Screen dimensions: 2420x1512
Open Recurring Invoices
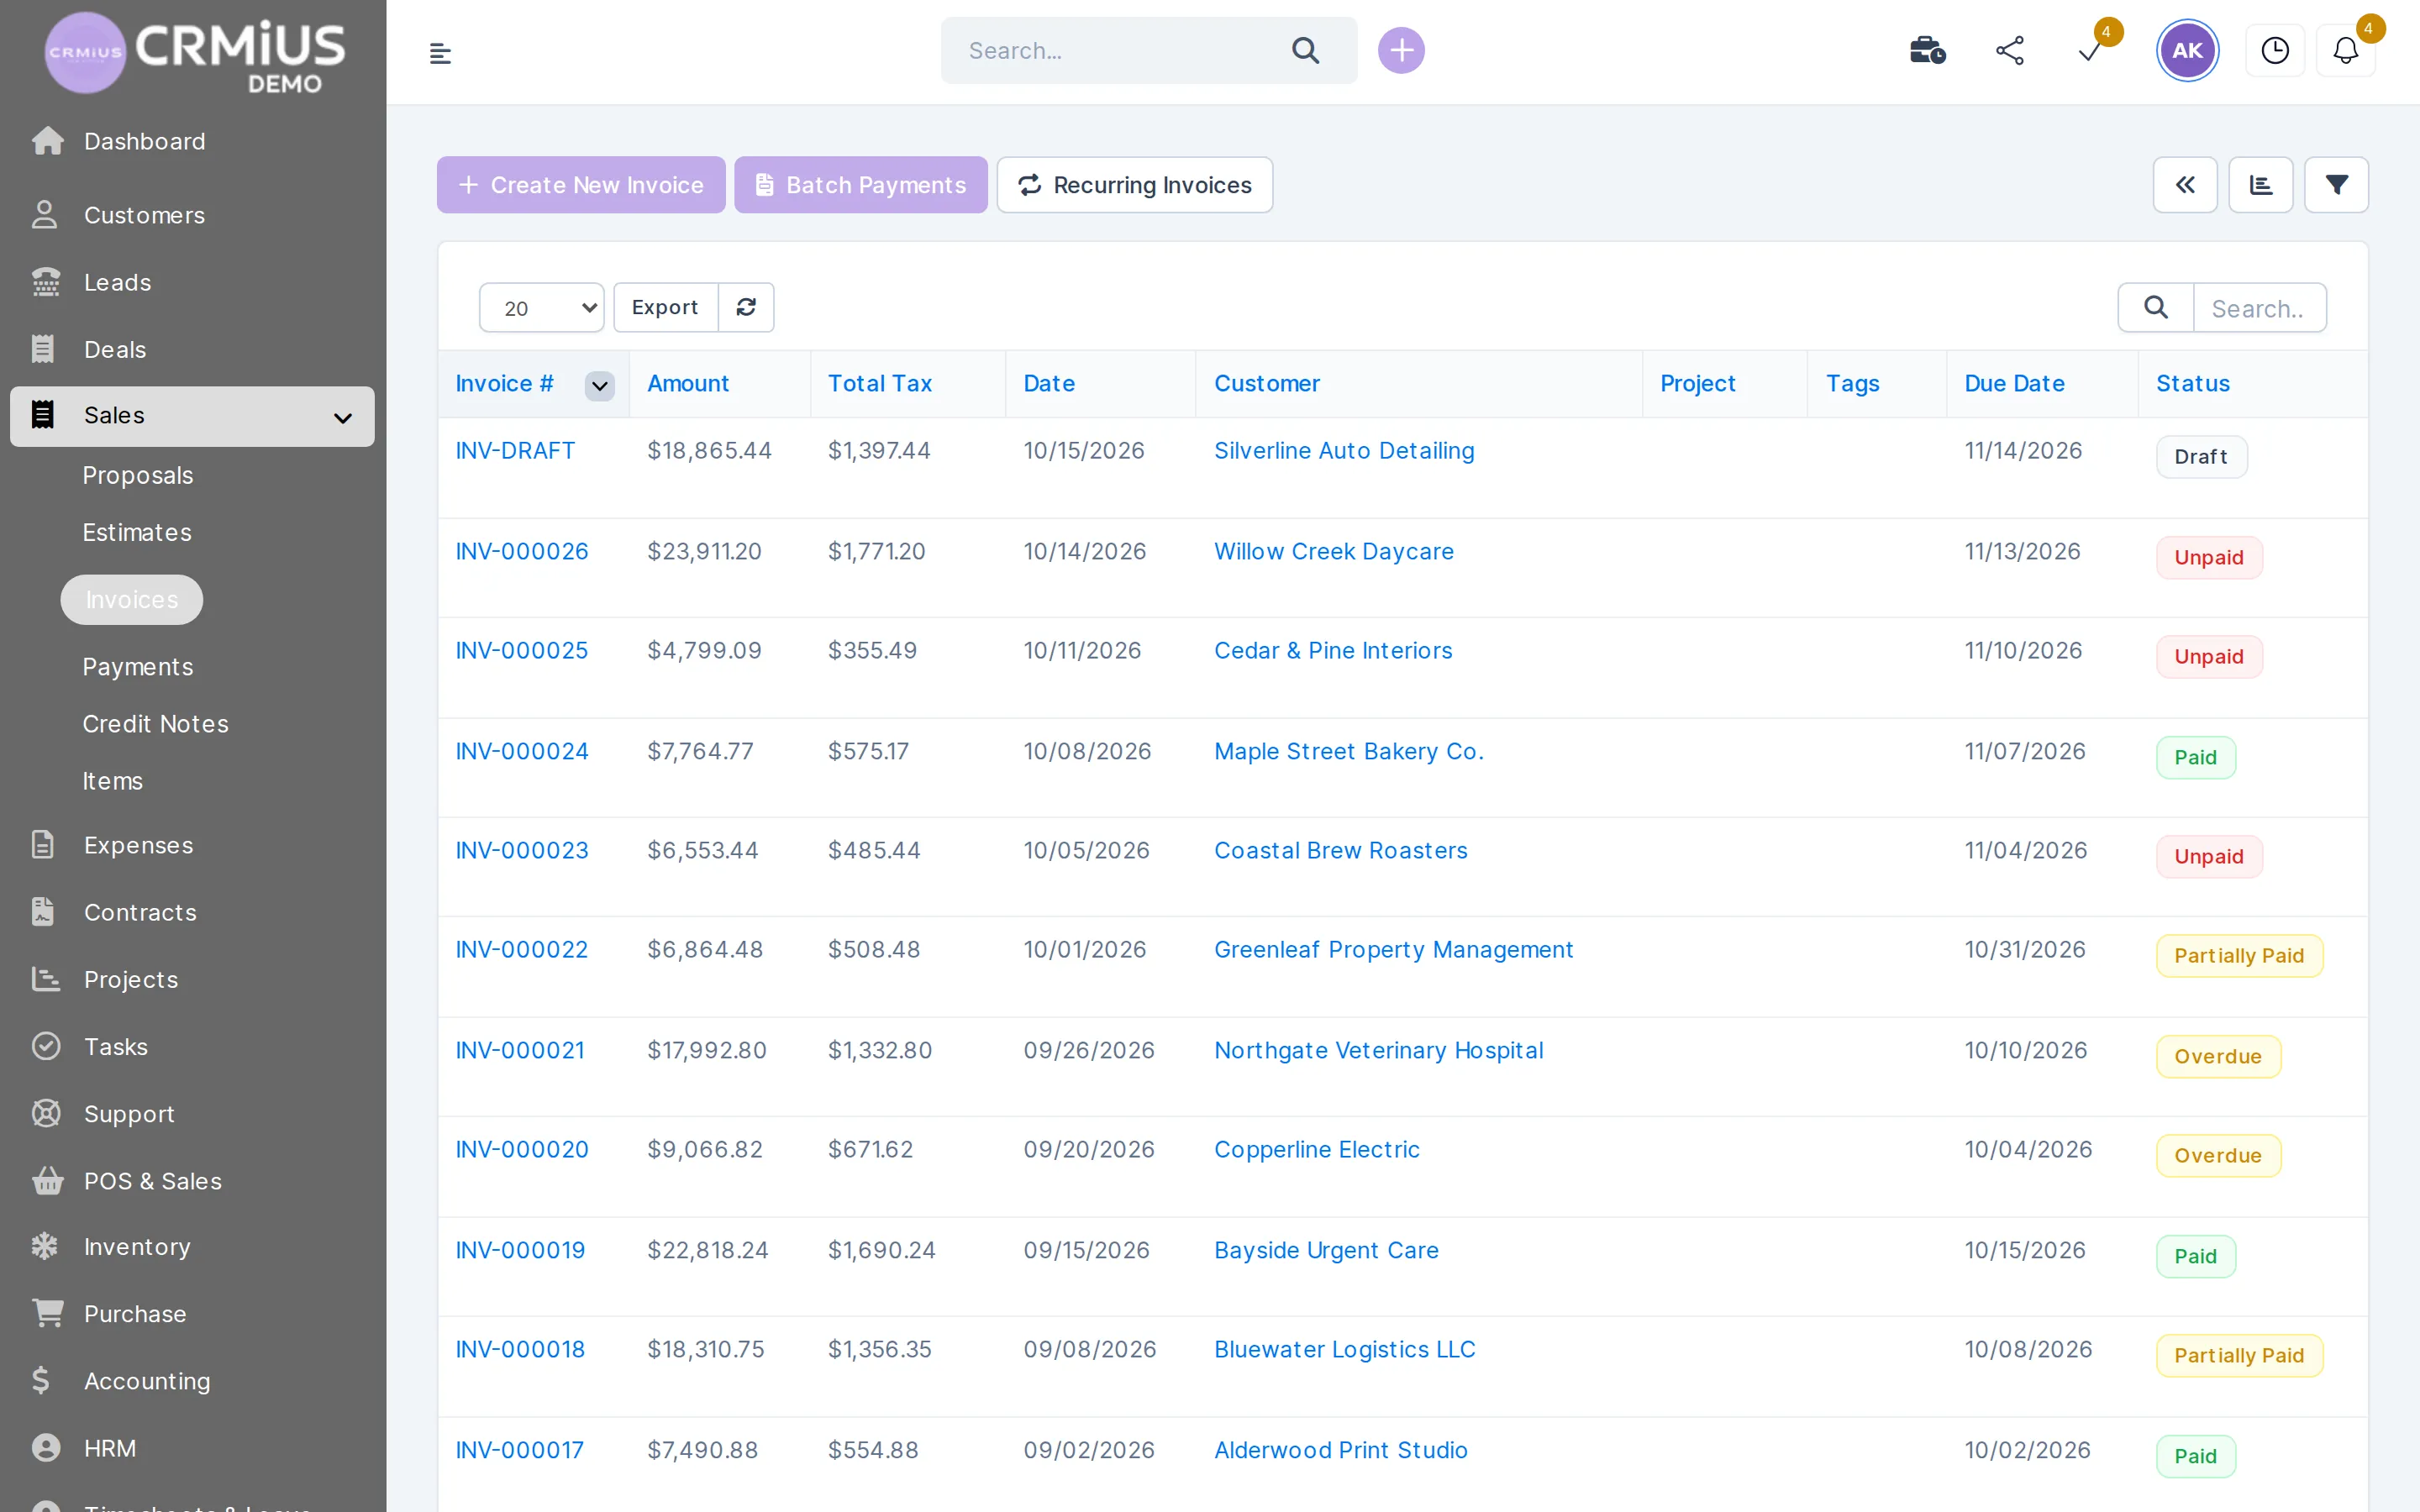tap(1134, 185)
